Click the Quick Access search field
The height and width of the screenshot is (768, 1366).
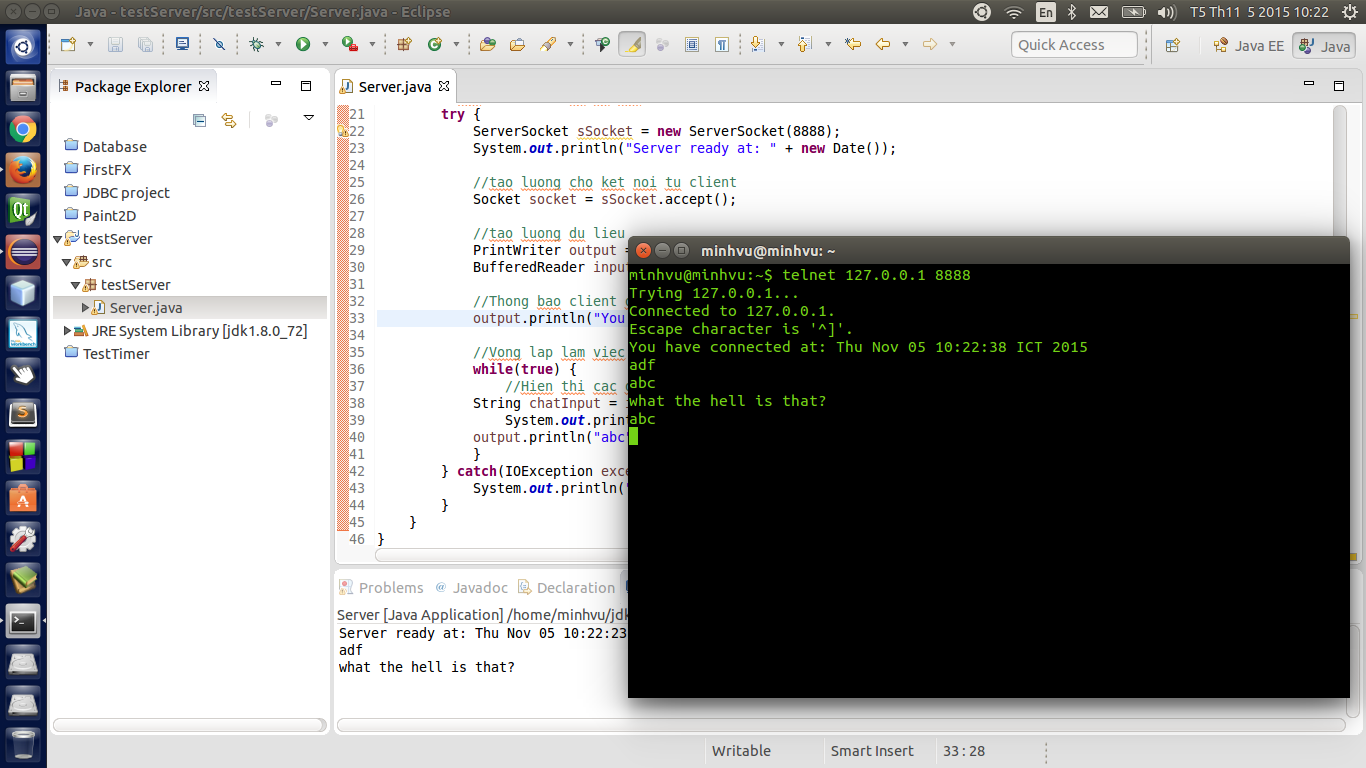(x=1075, y=45)
